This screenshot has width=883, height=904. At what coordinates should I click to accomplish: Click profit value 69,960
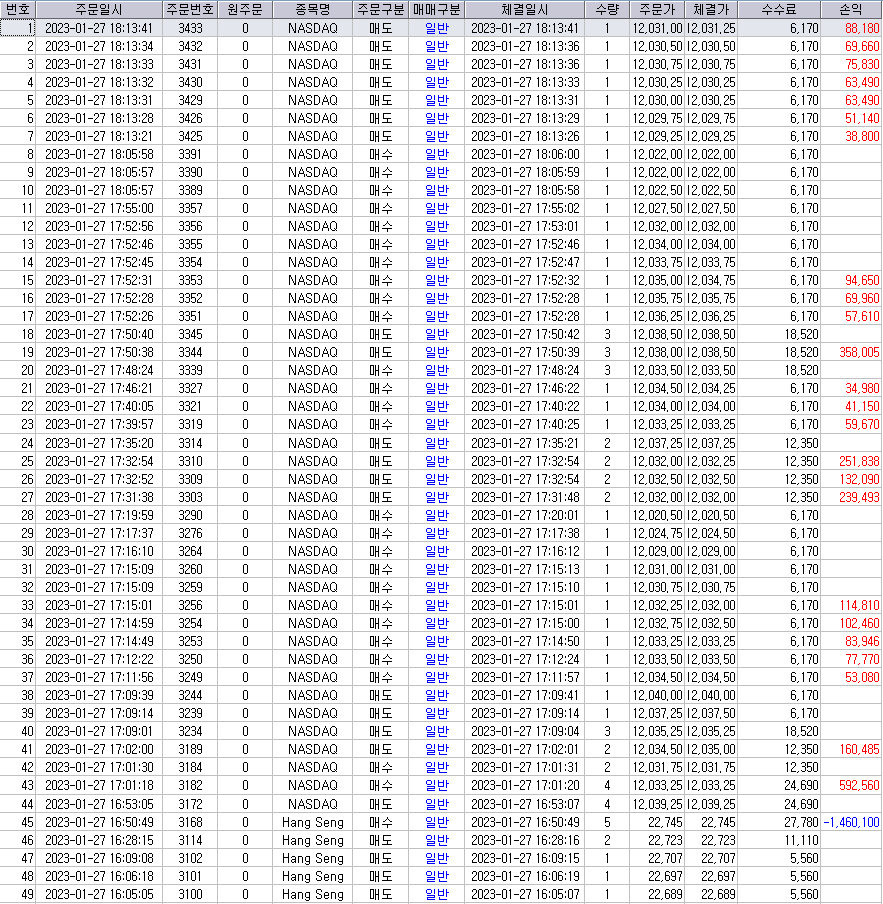[862, 298]
